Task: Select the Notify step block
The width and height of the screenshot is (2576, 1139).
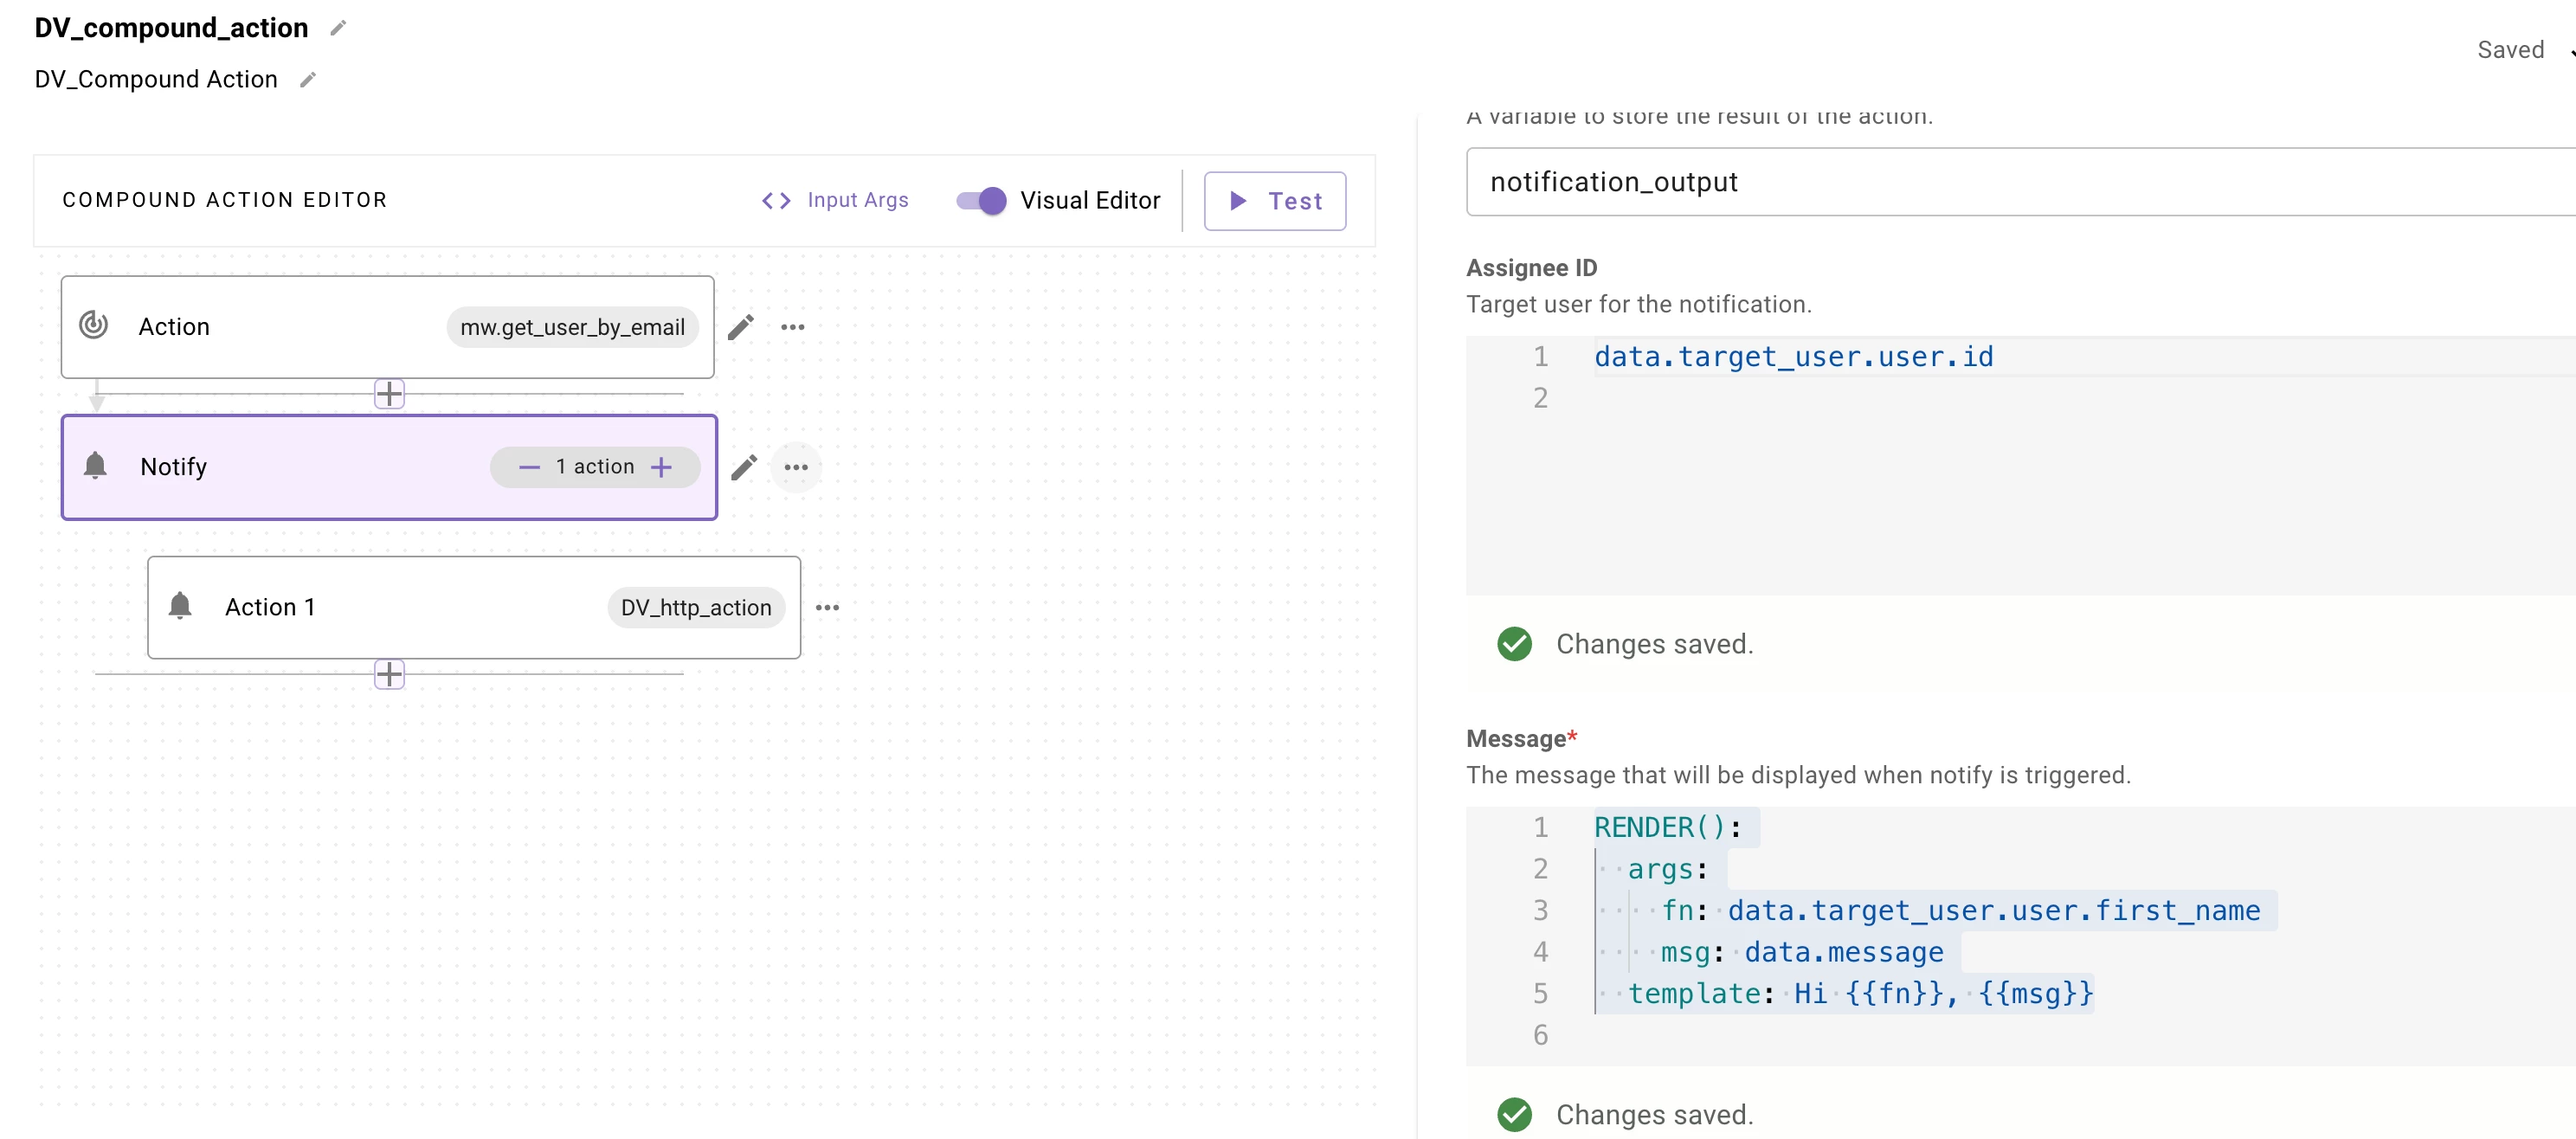Action: pos(300,467)
